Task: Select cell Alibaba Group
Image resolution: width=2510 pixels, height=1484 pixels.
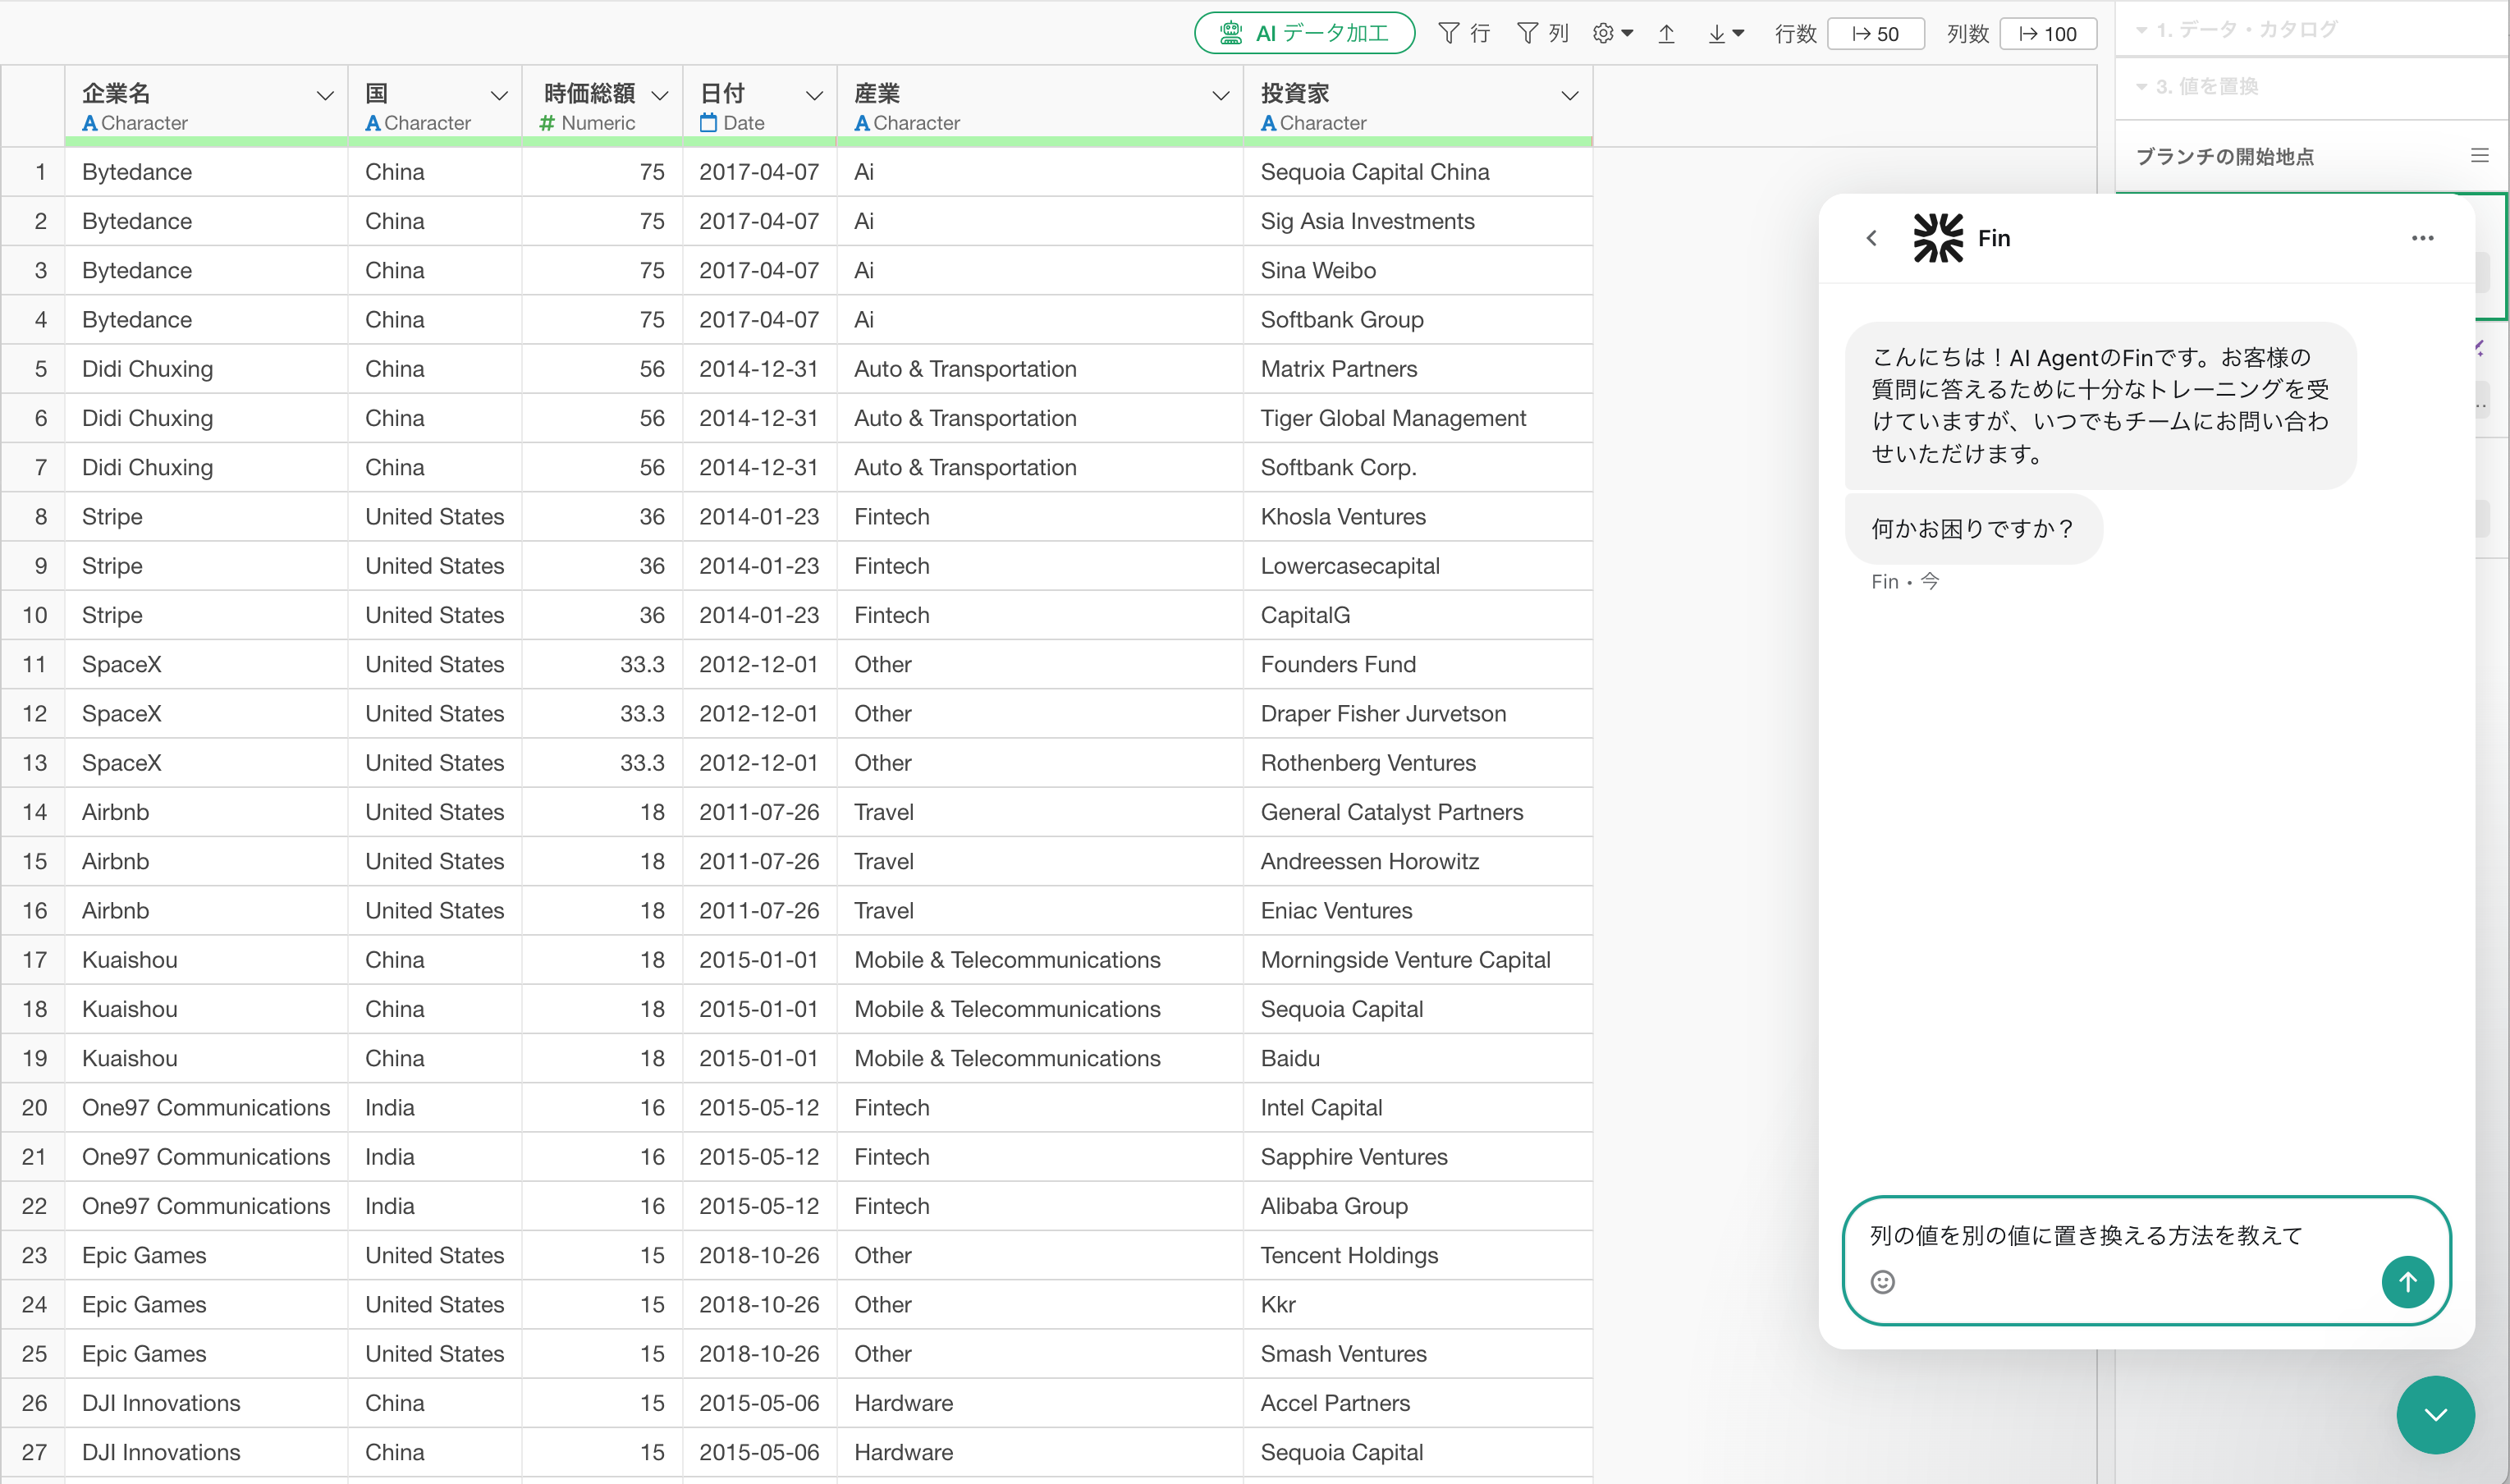Action: point(1417,1206)
